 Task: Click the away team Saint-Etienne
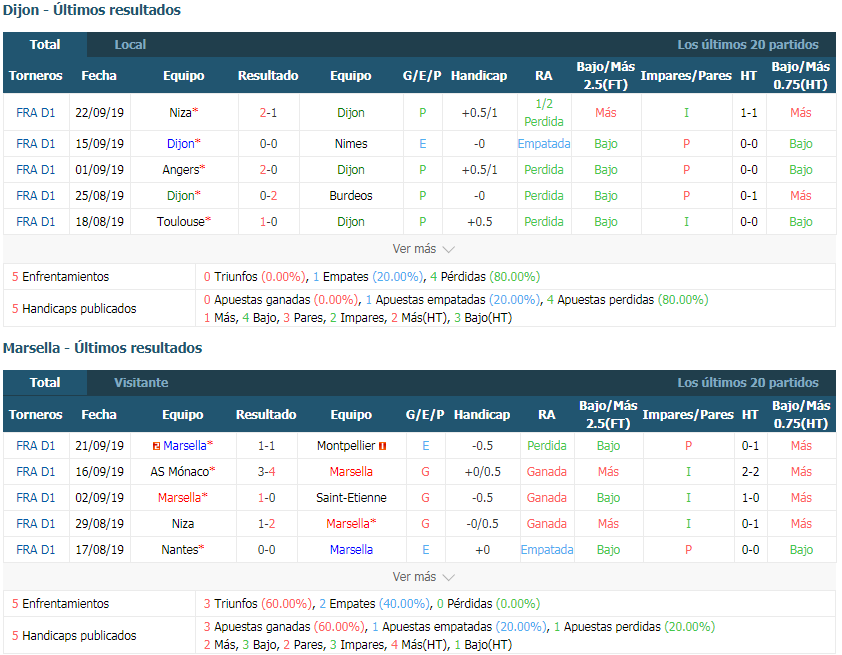click(x=351, y=498)
